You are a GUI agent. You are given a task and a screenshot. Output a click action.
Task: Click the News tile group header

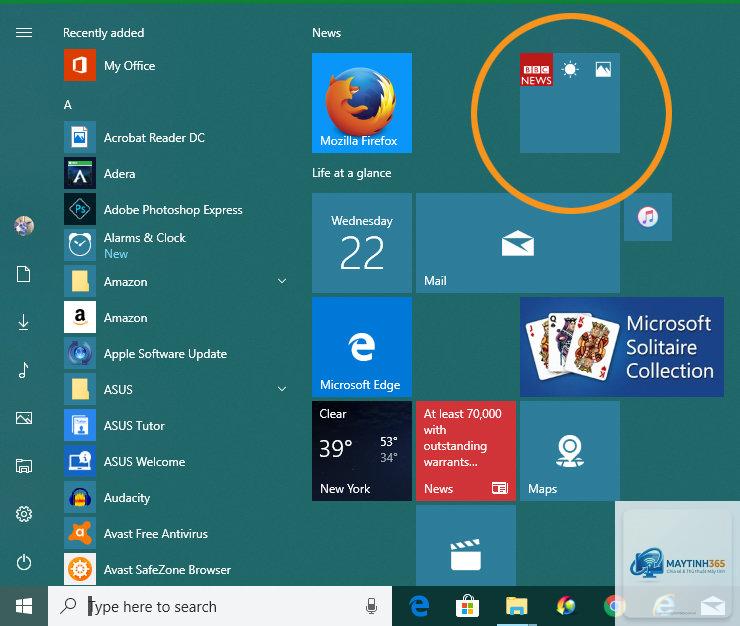click(x=327, y=33)
